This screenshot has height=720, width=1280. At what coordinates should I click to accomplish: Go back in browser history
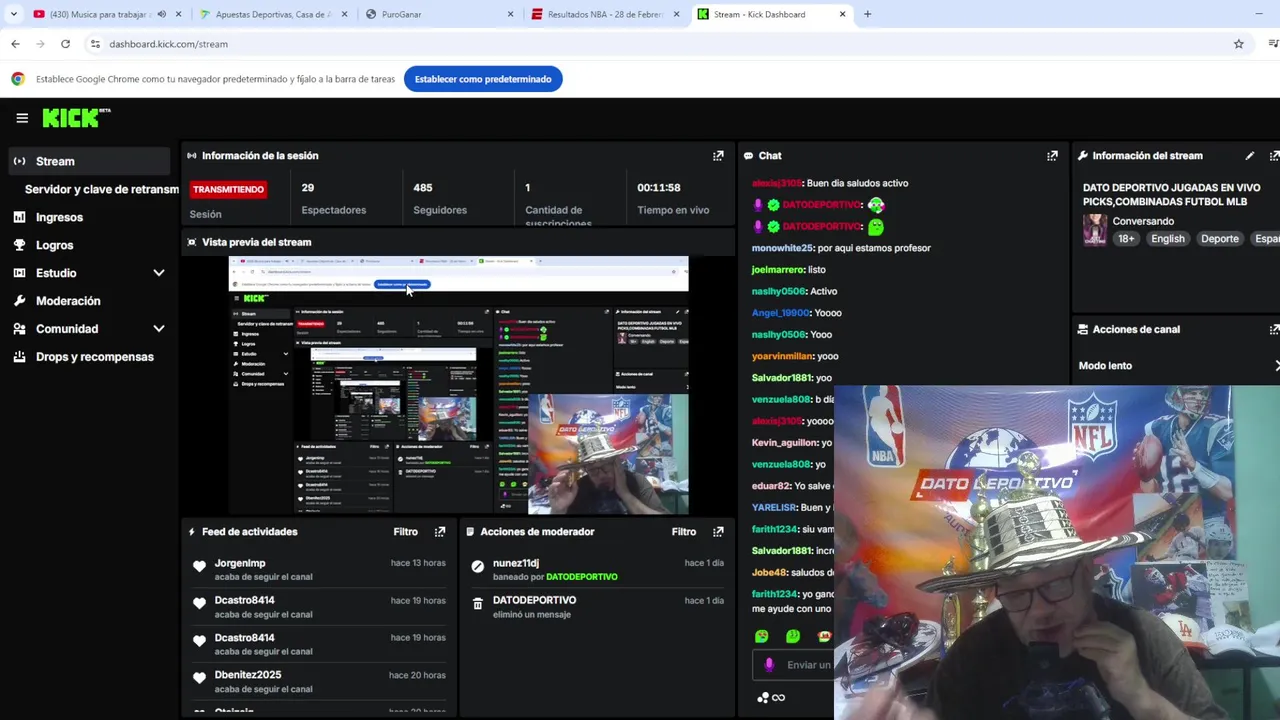pyautogui.click(x=15, y=44)
